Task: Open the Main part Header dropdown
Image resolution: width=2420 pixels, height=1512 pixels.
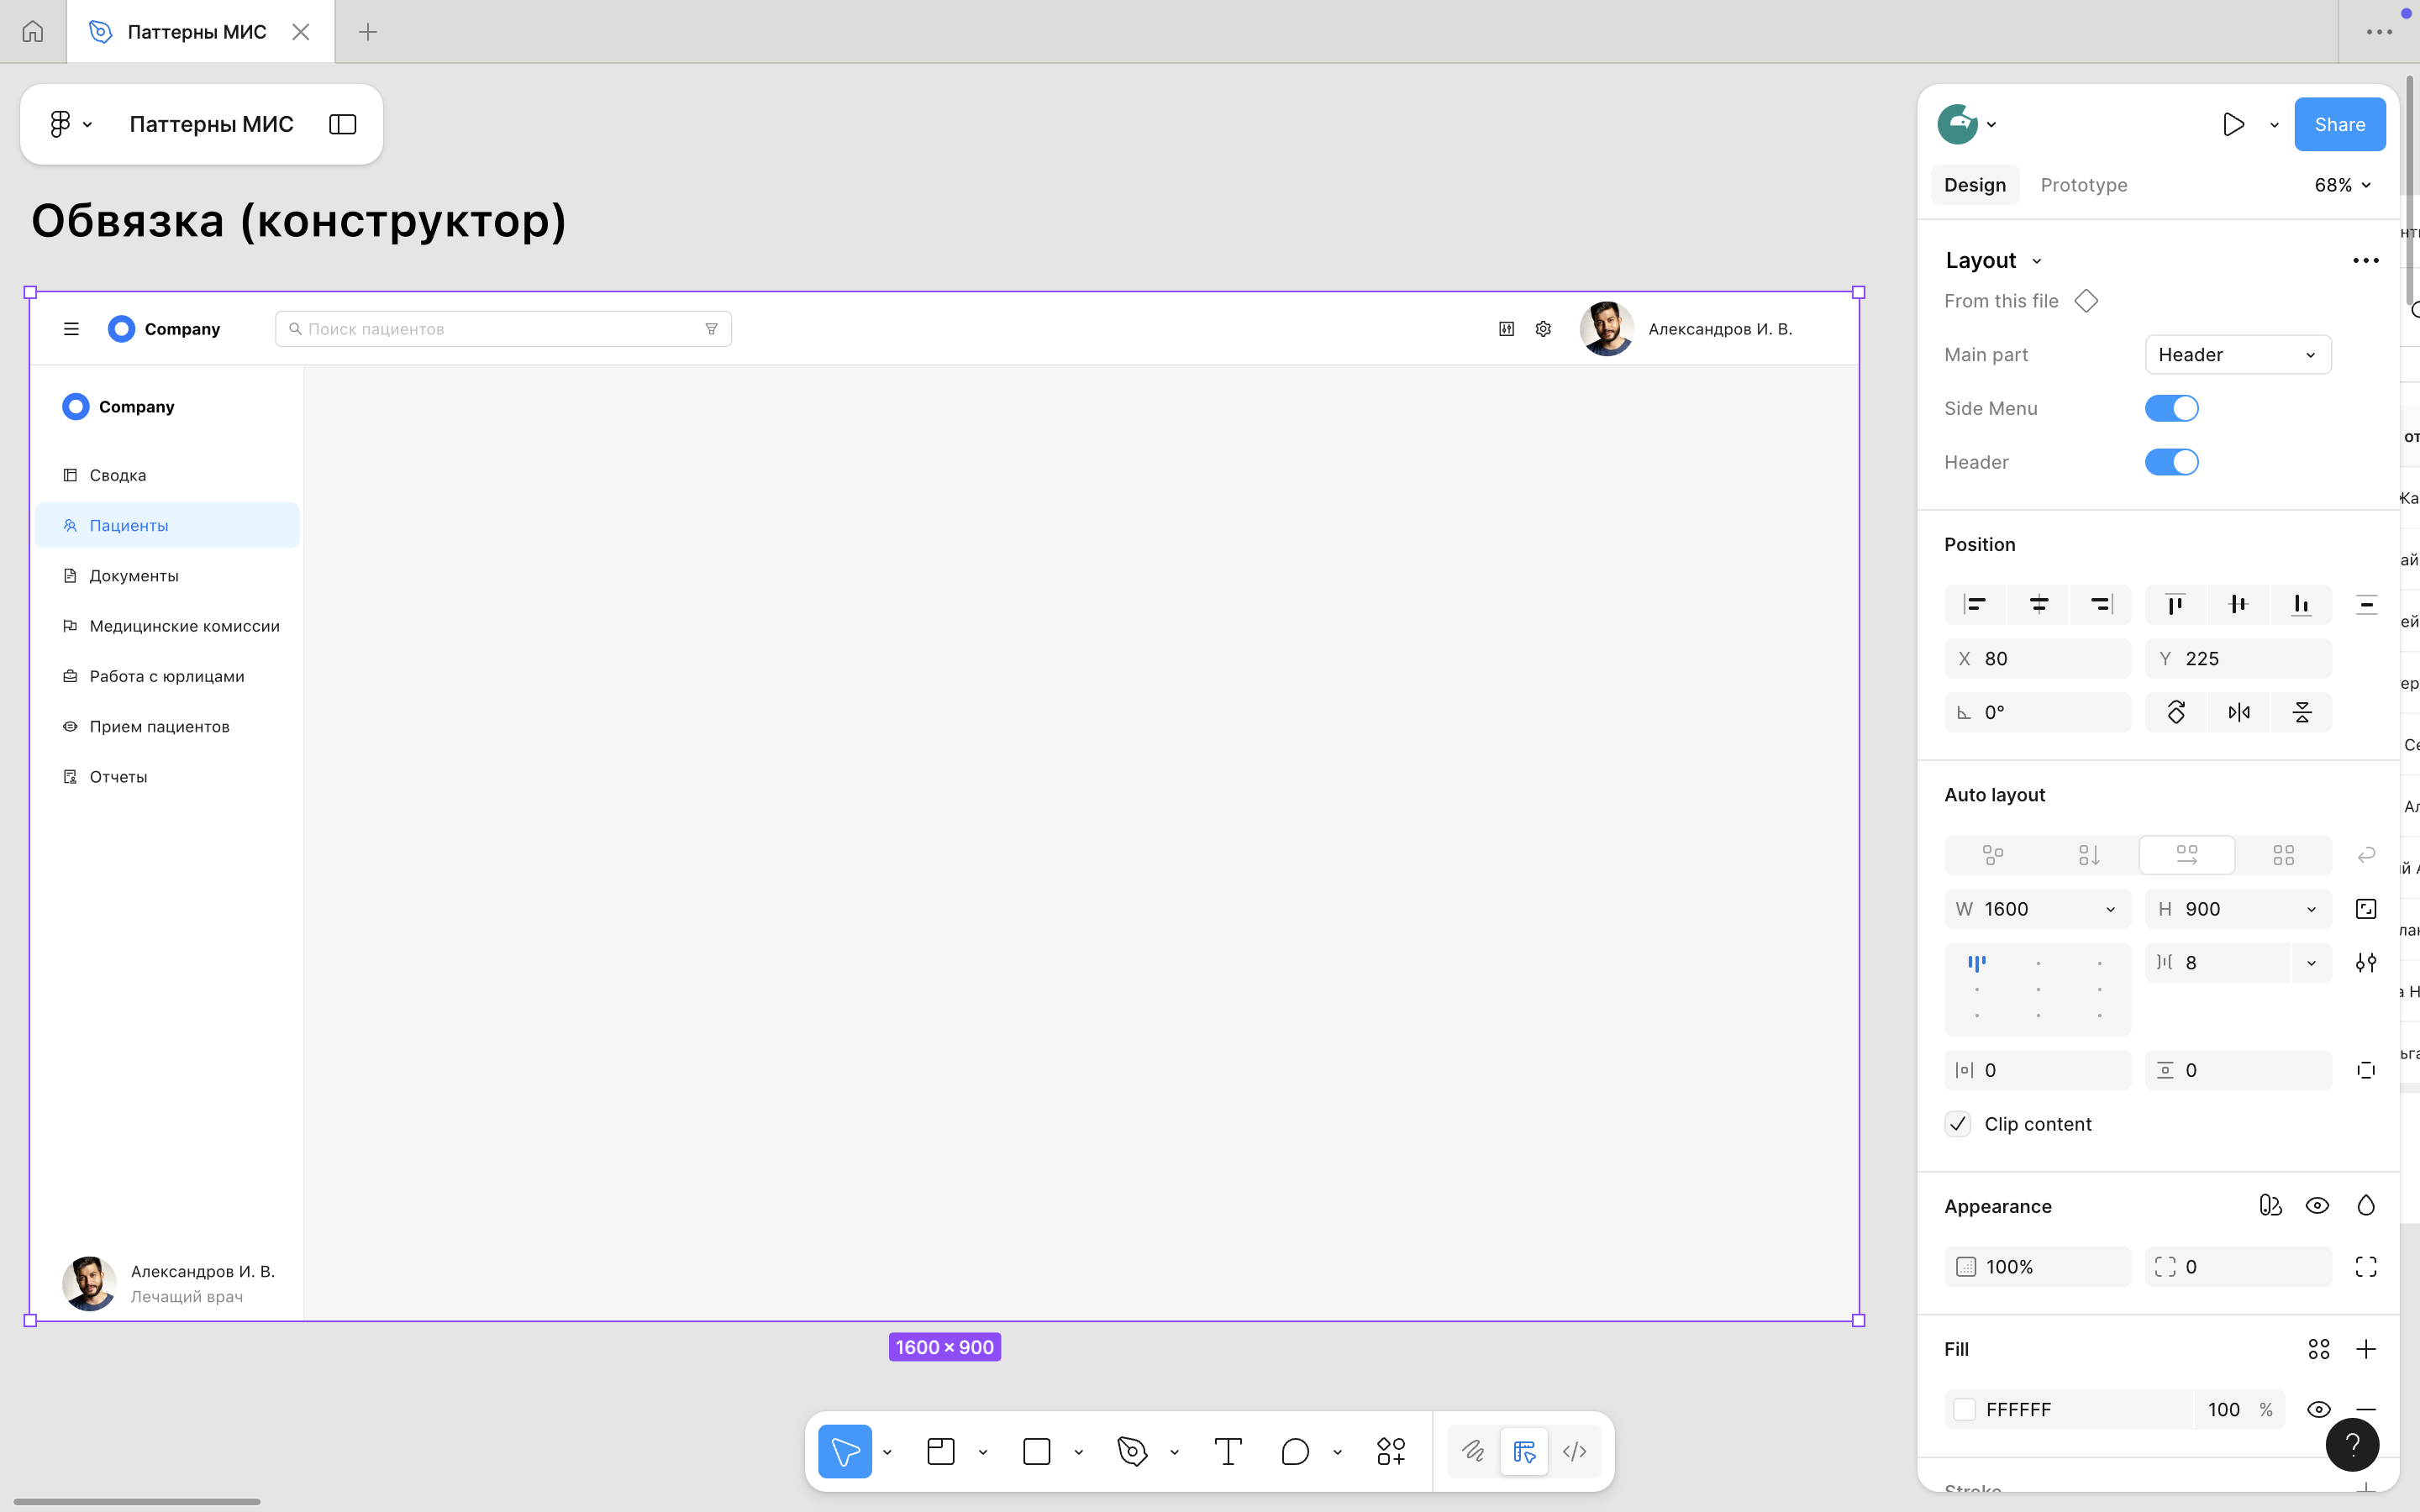Action: (x=2238, y=355)
